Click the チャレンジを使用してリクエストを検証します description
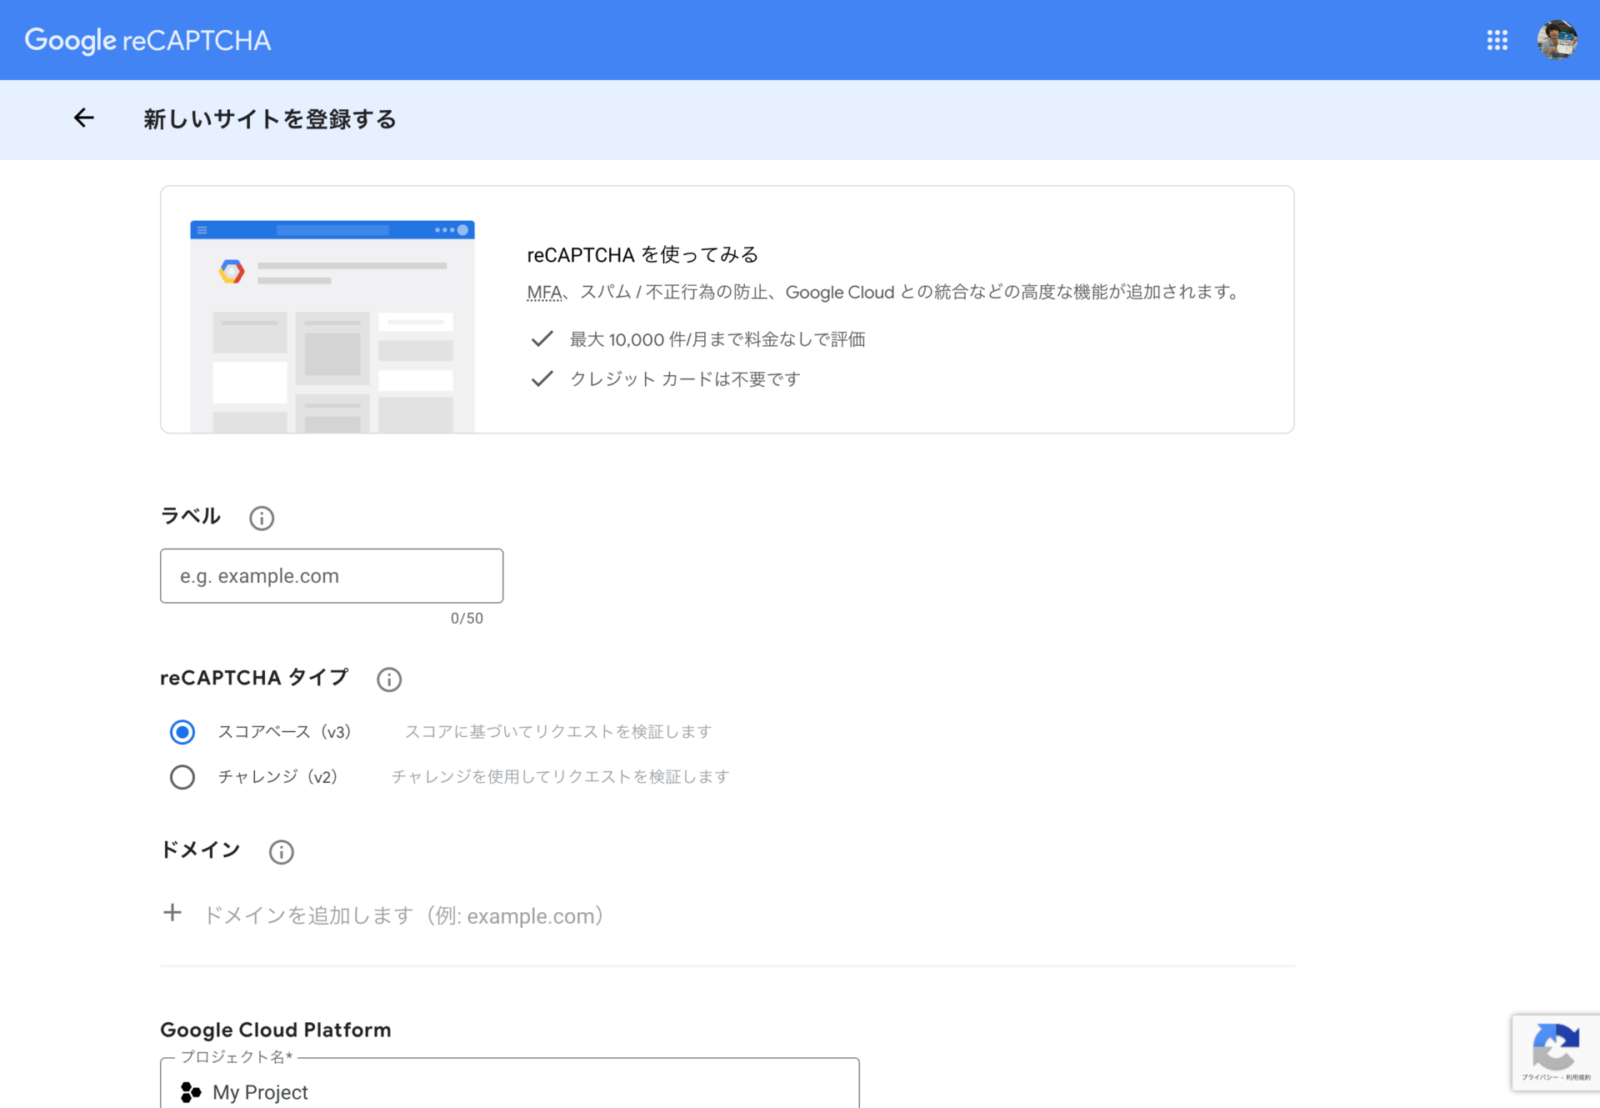Screen dimensions: 1600x1108 point(560,777)
